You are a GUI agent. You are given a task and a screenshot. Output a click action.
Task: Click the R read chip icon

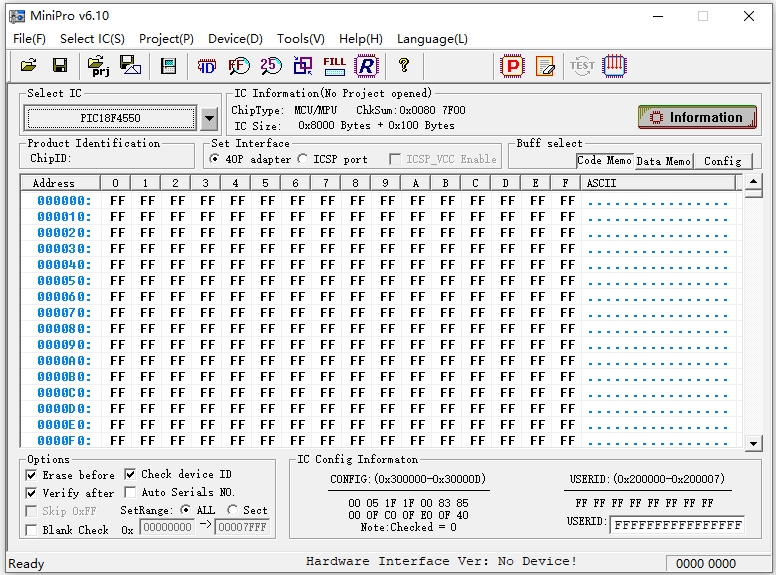pos(367,66)
